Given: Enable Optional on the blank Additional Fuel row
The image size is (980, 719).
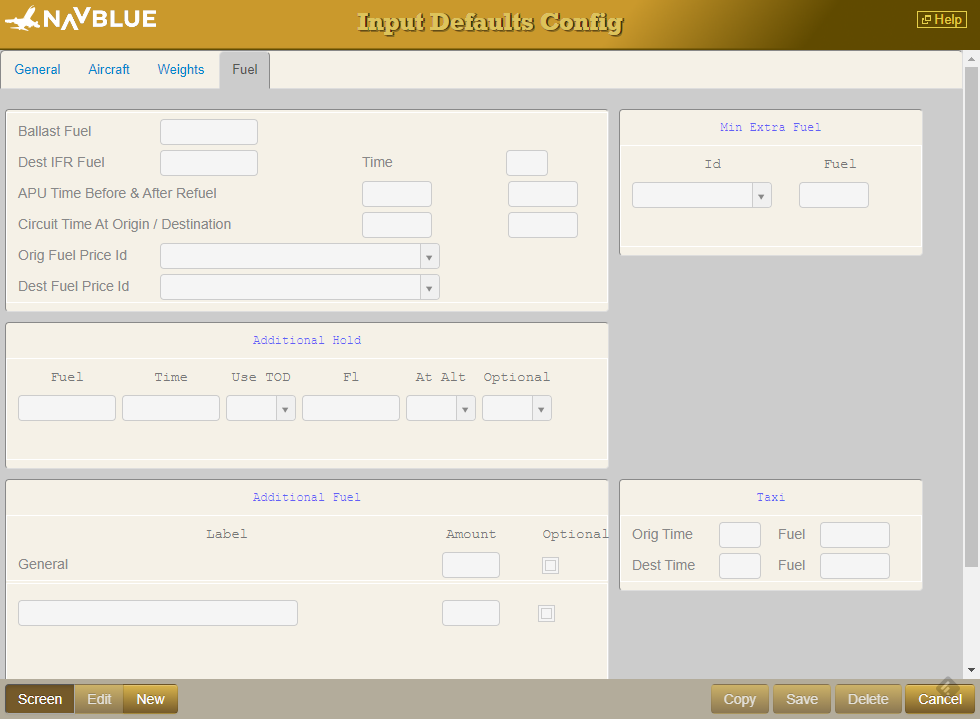Looking at the screenshot, I should (546, 613).
